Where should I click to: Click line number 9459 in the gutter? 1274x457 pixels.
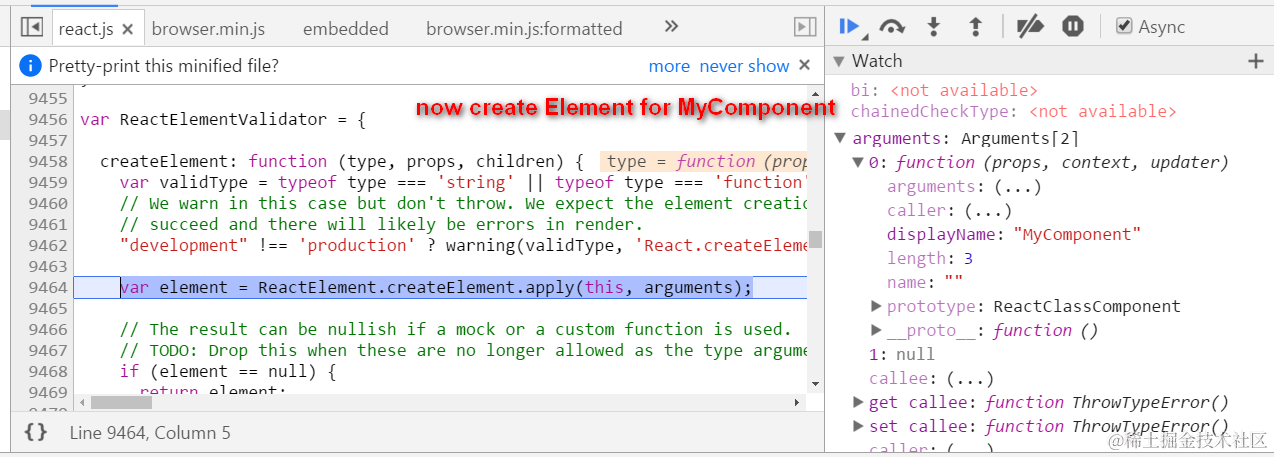(x=48, y=182)
